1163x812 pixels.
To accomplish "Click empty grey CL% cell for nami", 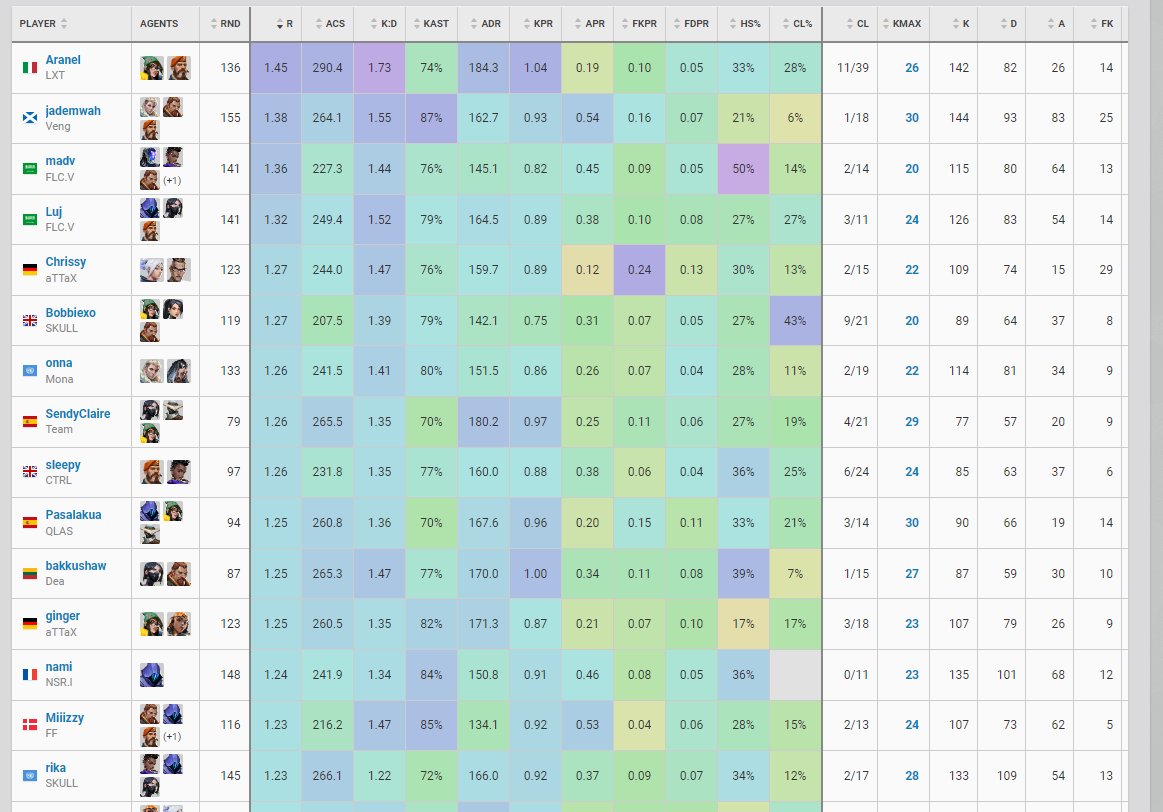I will 795,675.
